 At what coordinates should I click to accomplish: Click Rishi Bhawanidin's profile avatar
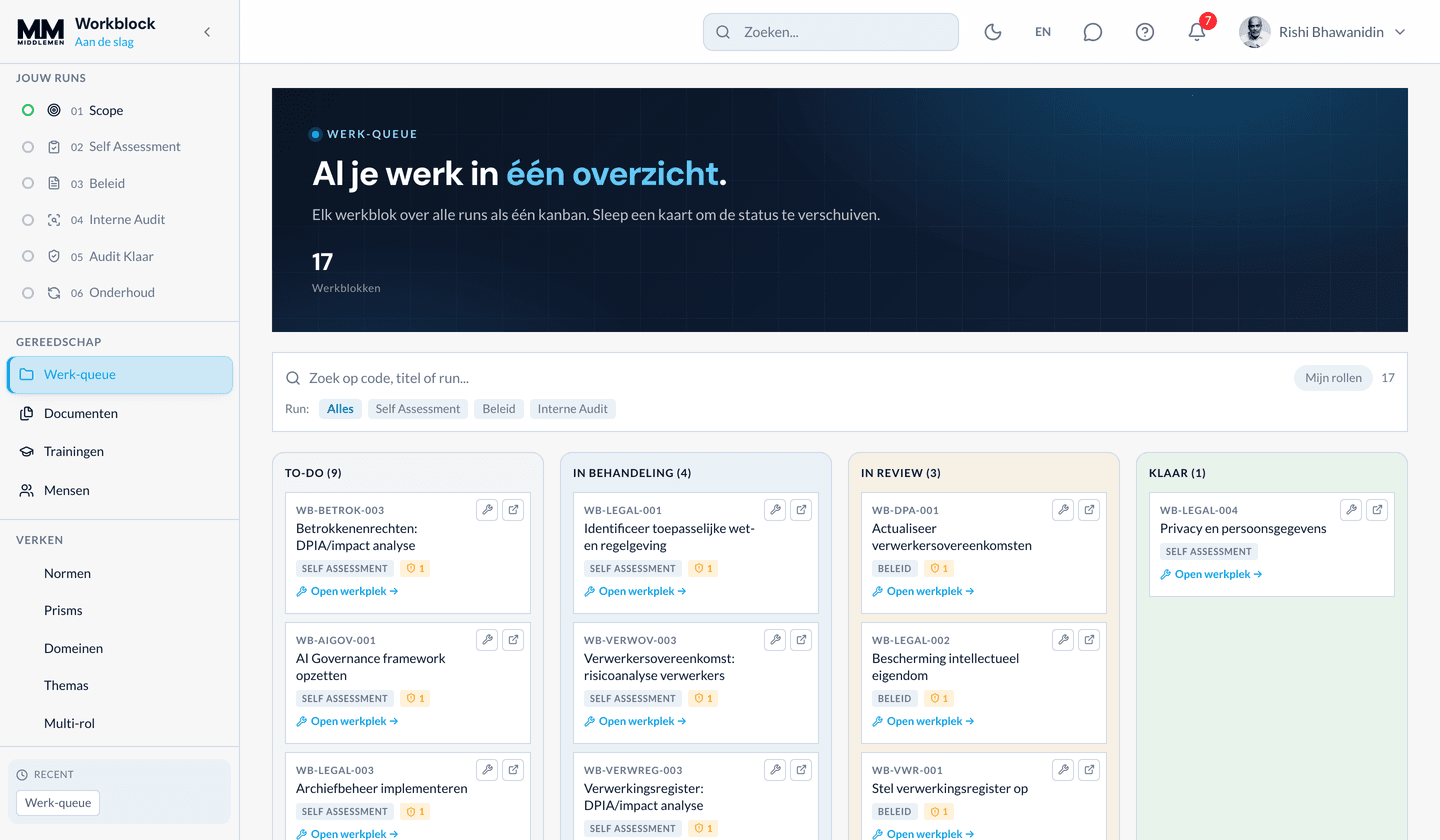tap(1255, 32)
